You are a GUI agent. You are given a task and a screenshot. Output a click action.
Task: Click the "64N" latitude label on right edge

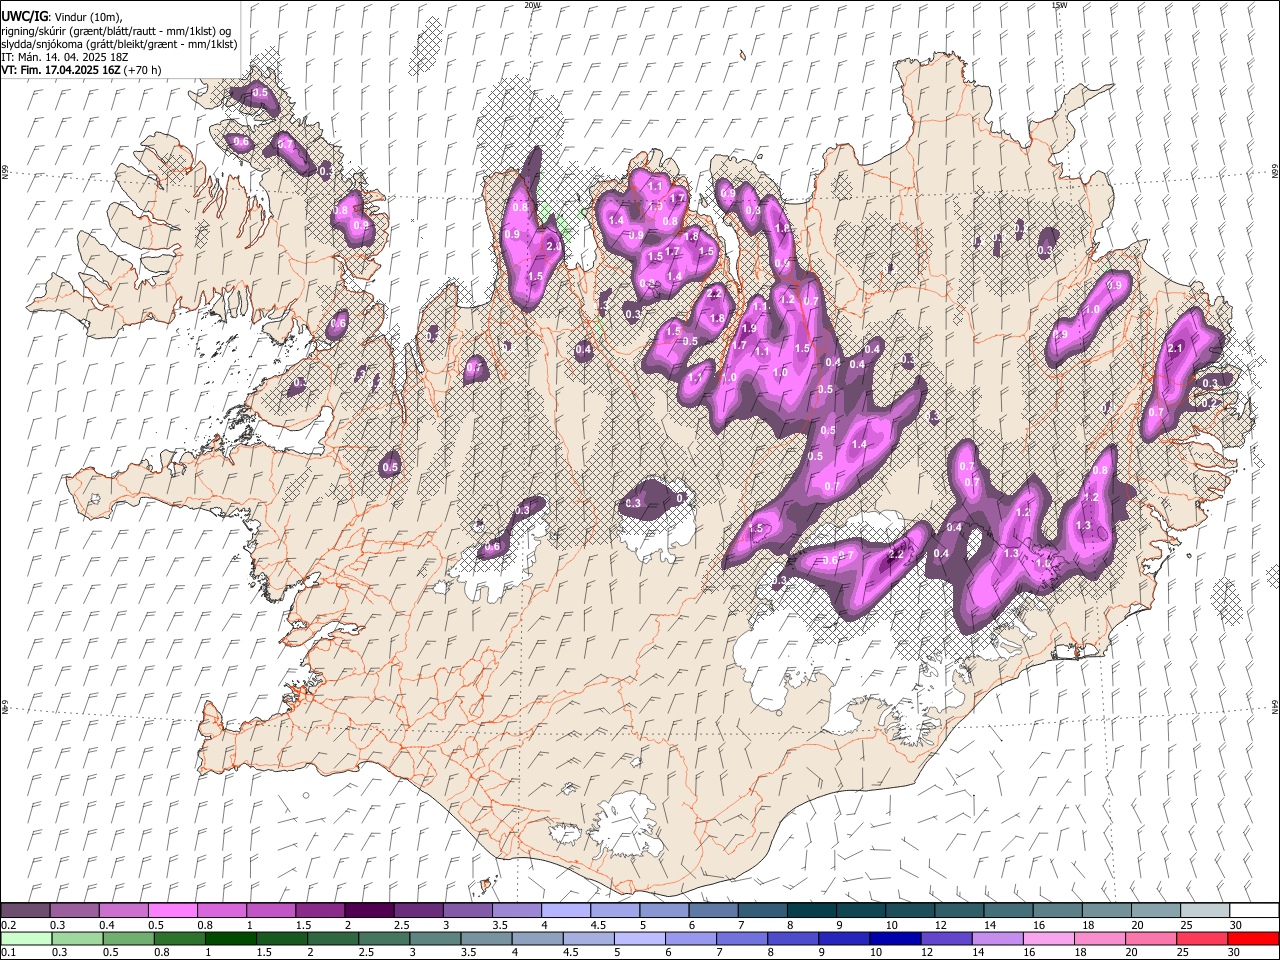pos(1275,705)
